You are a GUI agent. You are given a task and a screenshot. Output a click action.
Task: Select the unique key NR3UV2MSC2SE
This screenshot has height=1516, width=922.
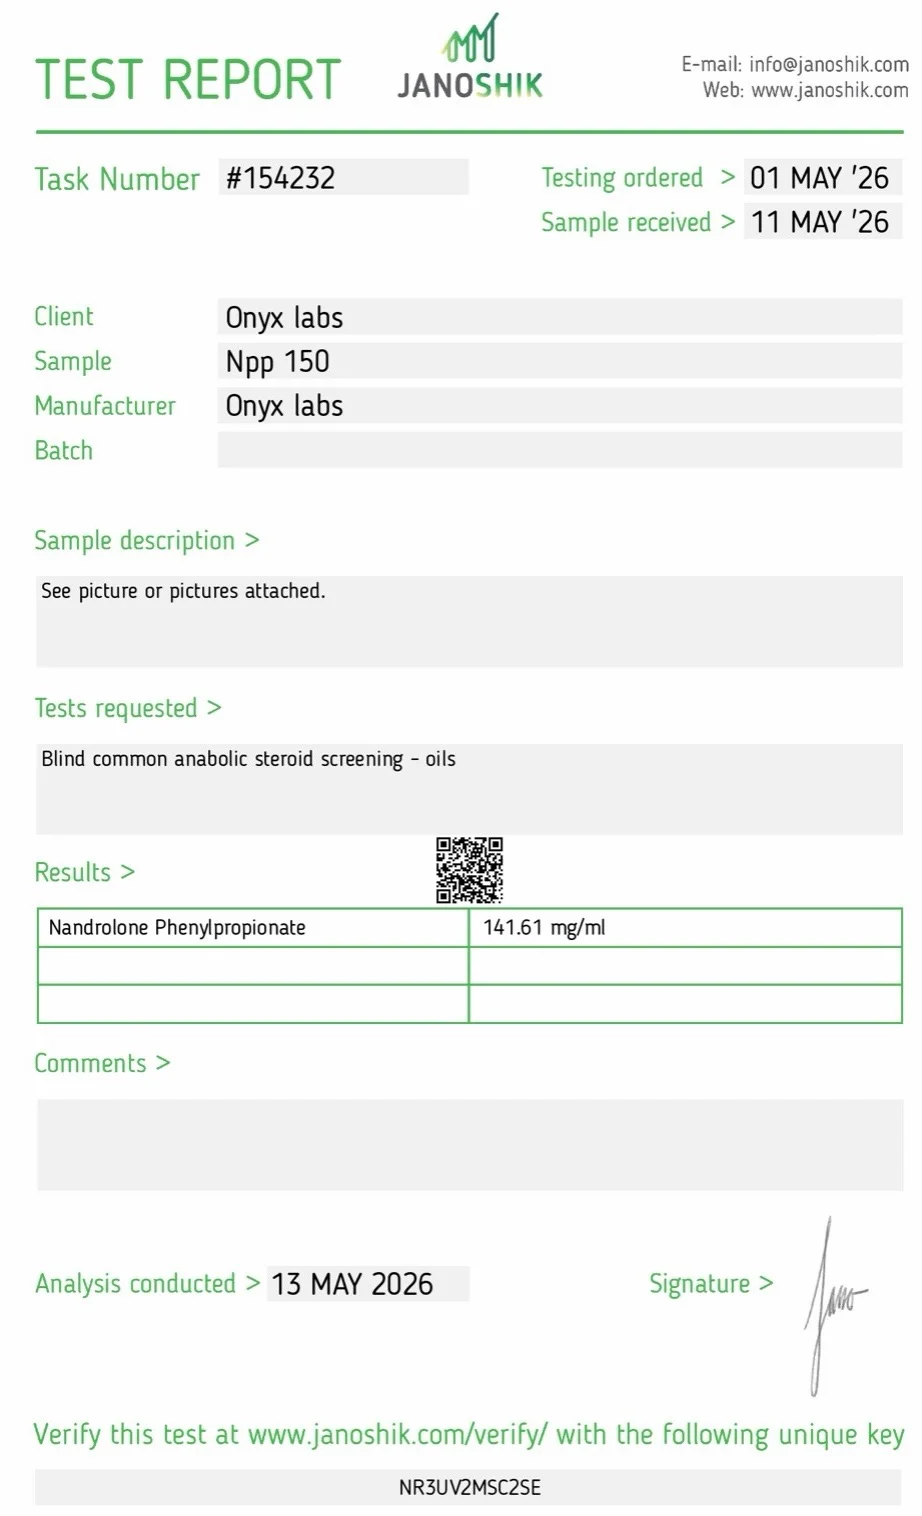[x=469, y=1487]
